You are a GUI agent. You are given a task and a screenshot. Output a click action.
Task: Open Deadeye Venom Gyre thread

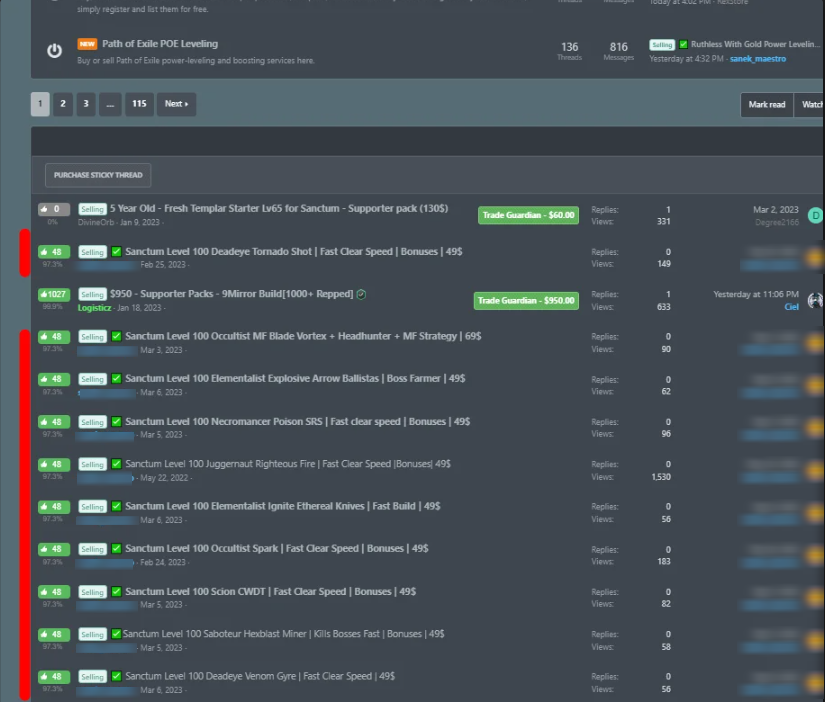(260, 676)
